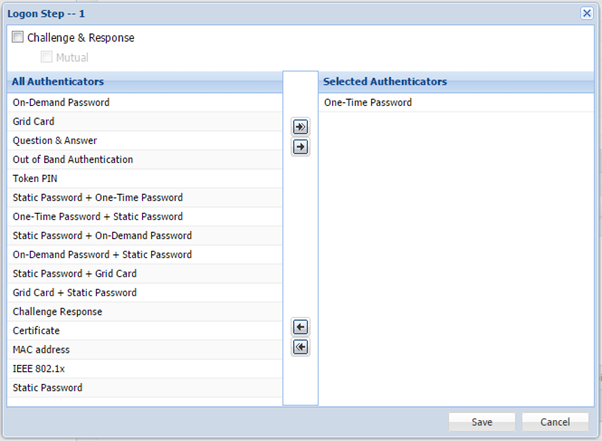Click the remove all authenticators double-arrow button

(300, 347)
